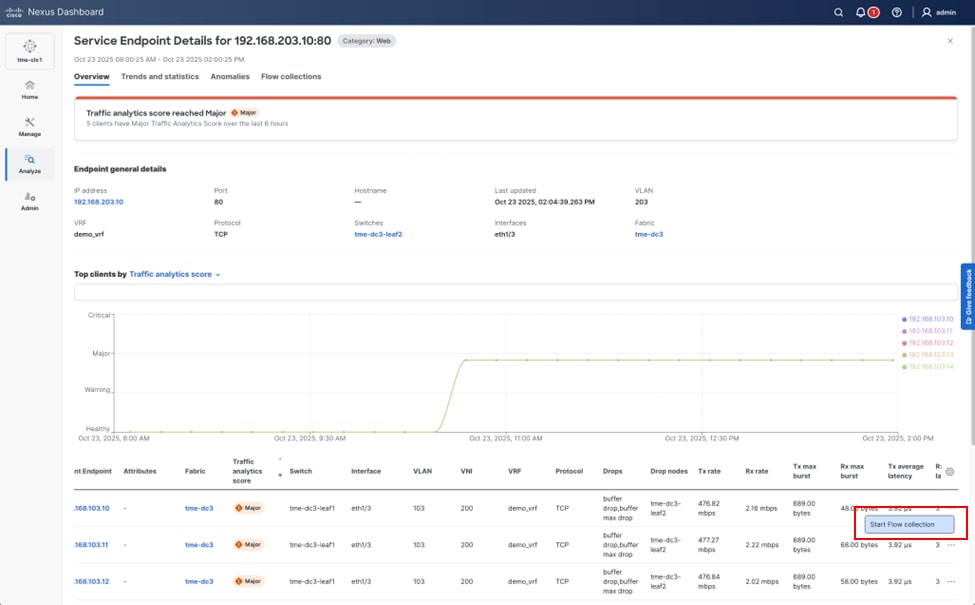Switch to the Anomalies tab
This screenshot has width=975, height=605.
pyautogui.click(x=230, y=76)
